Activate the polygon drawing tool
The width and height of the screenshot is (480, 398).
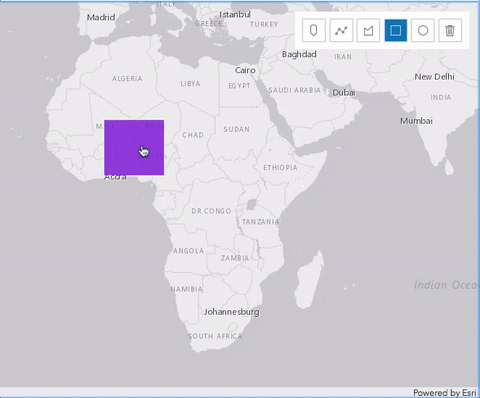point(368,30)
